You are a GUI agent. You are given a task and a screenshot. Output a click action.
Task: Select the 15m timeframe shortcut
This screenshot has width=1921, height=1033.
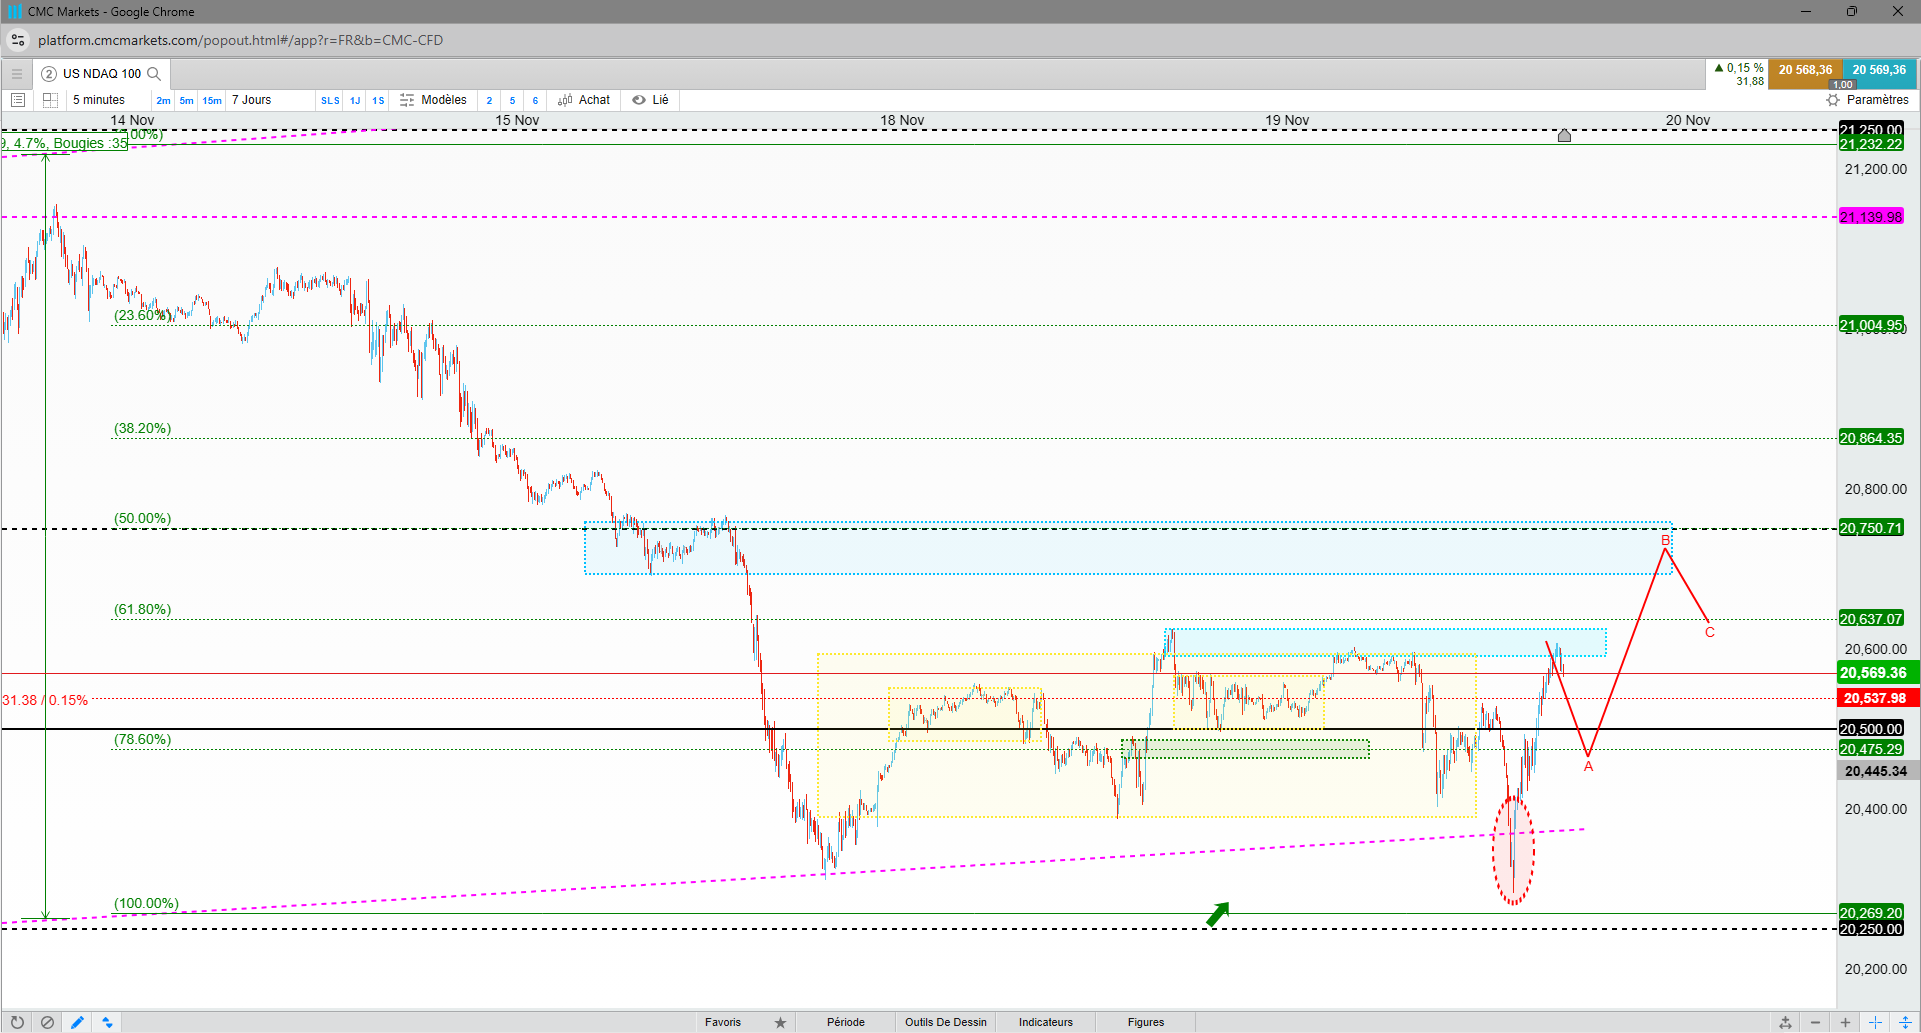point(212,100)
